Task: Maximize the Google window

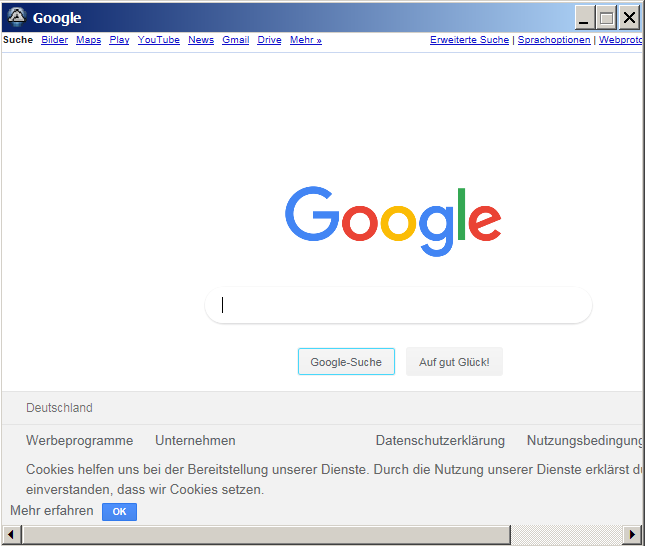Action: (606, 17)
